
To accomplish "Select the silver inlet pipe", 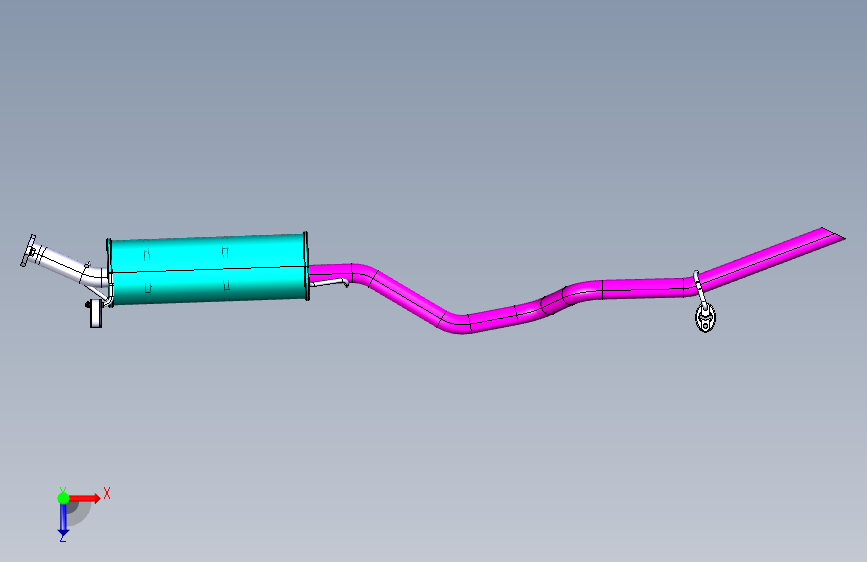I will pos(69,267).
